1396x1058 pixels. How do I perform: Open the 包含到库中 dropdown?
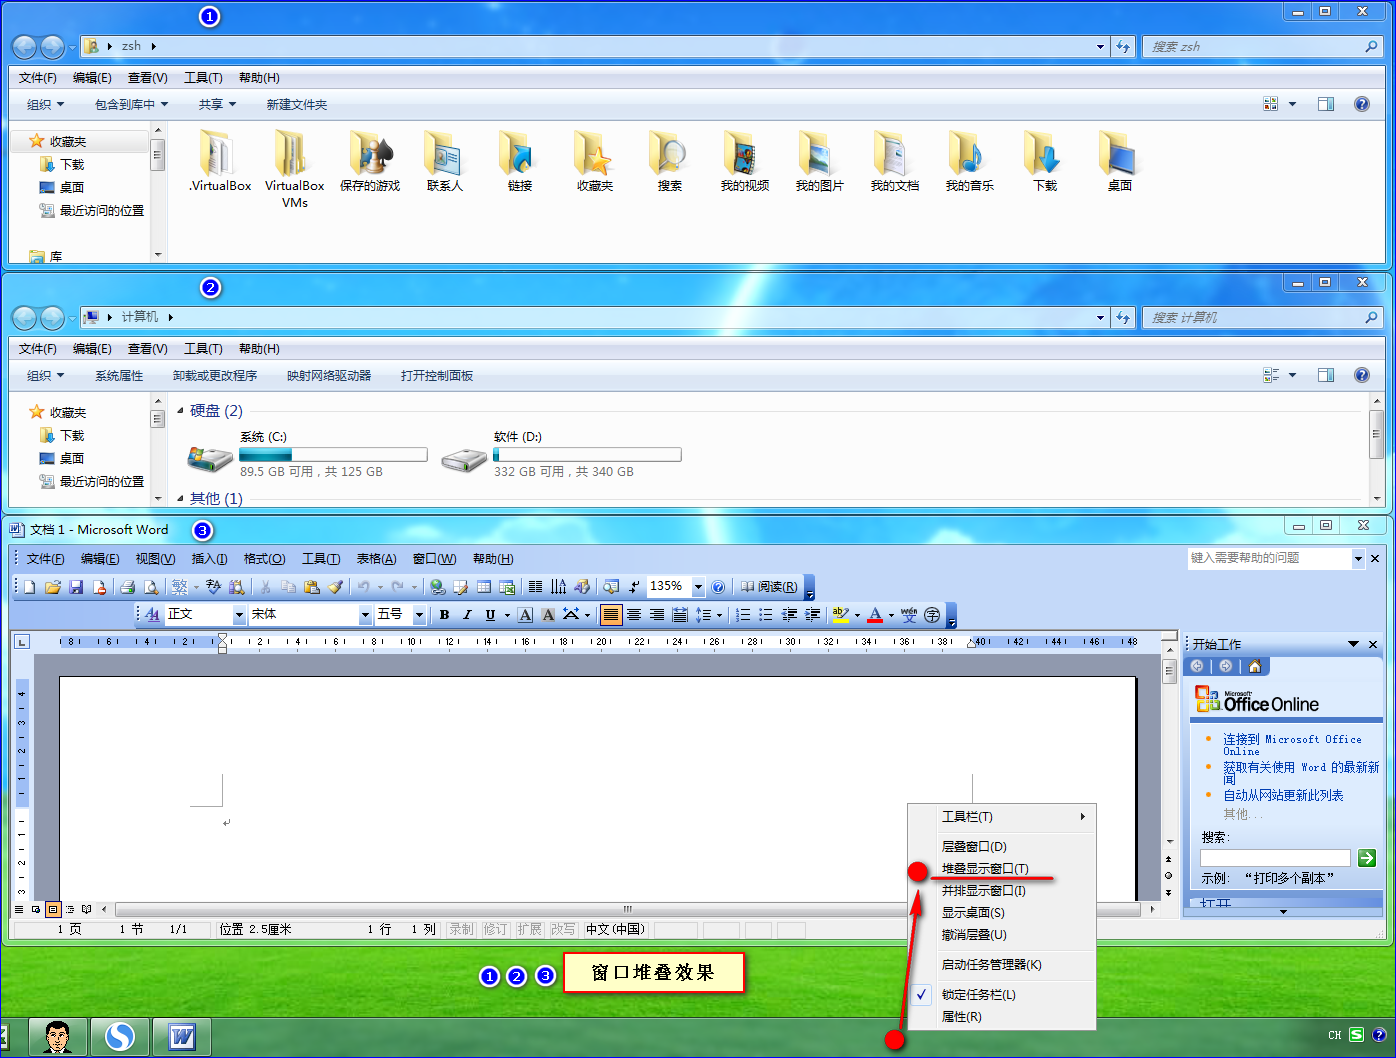131,104
